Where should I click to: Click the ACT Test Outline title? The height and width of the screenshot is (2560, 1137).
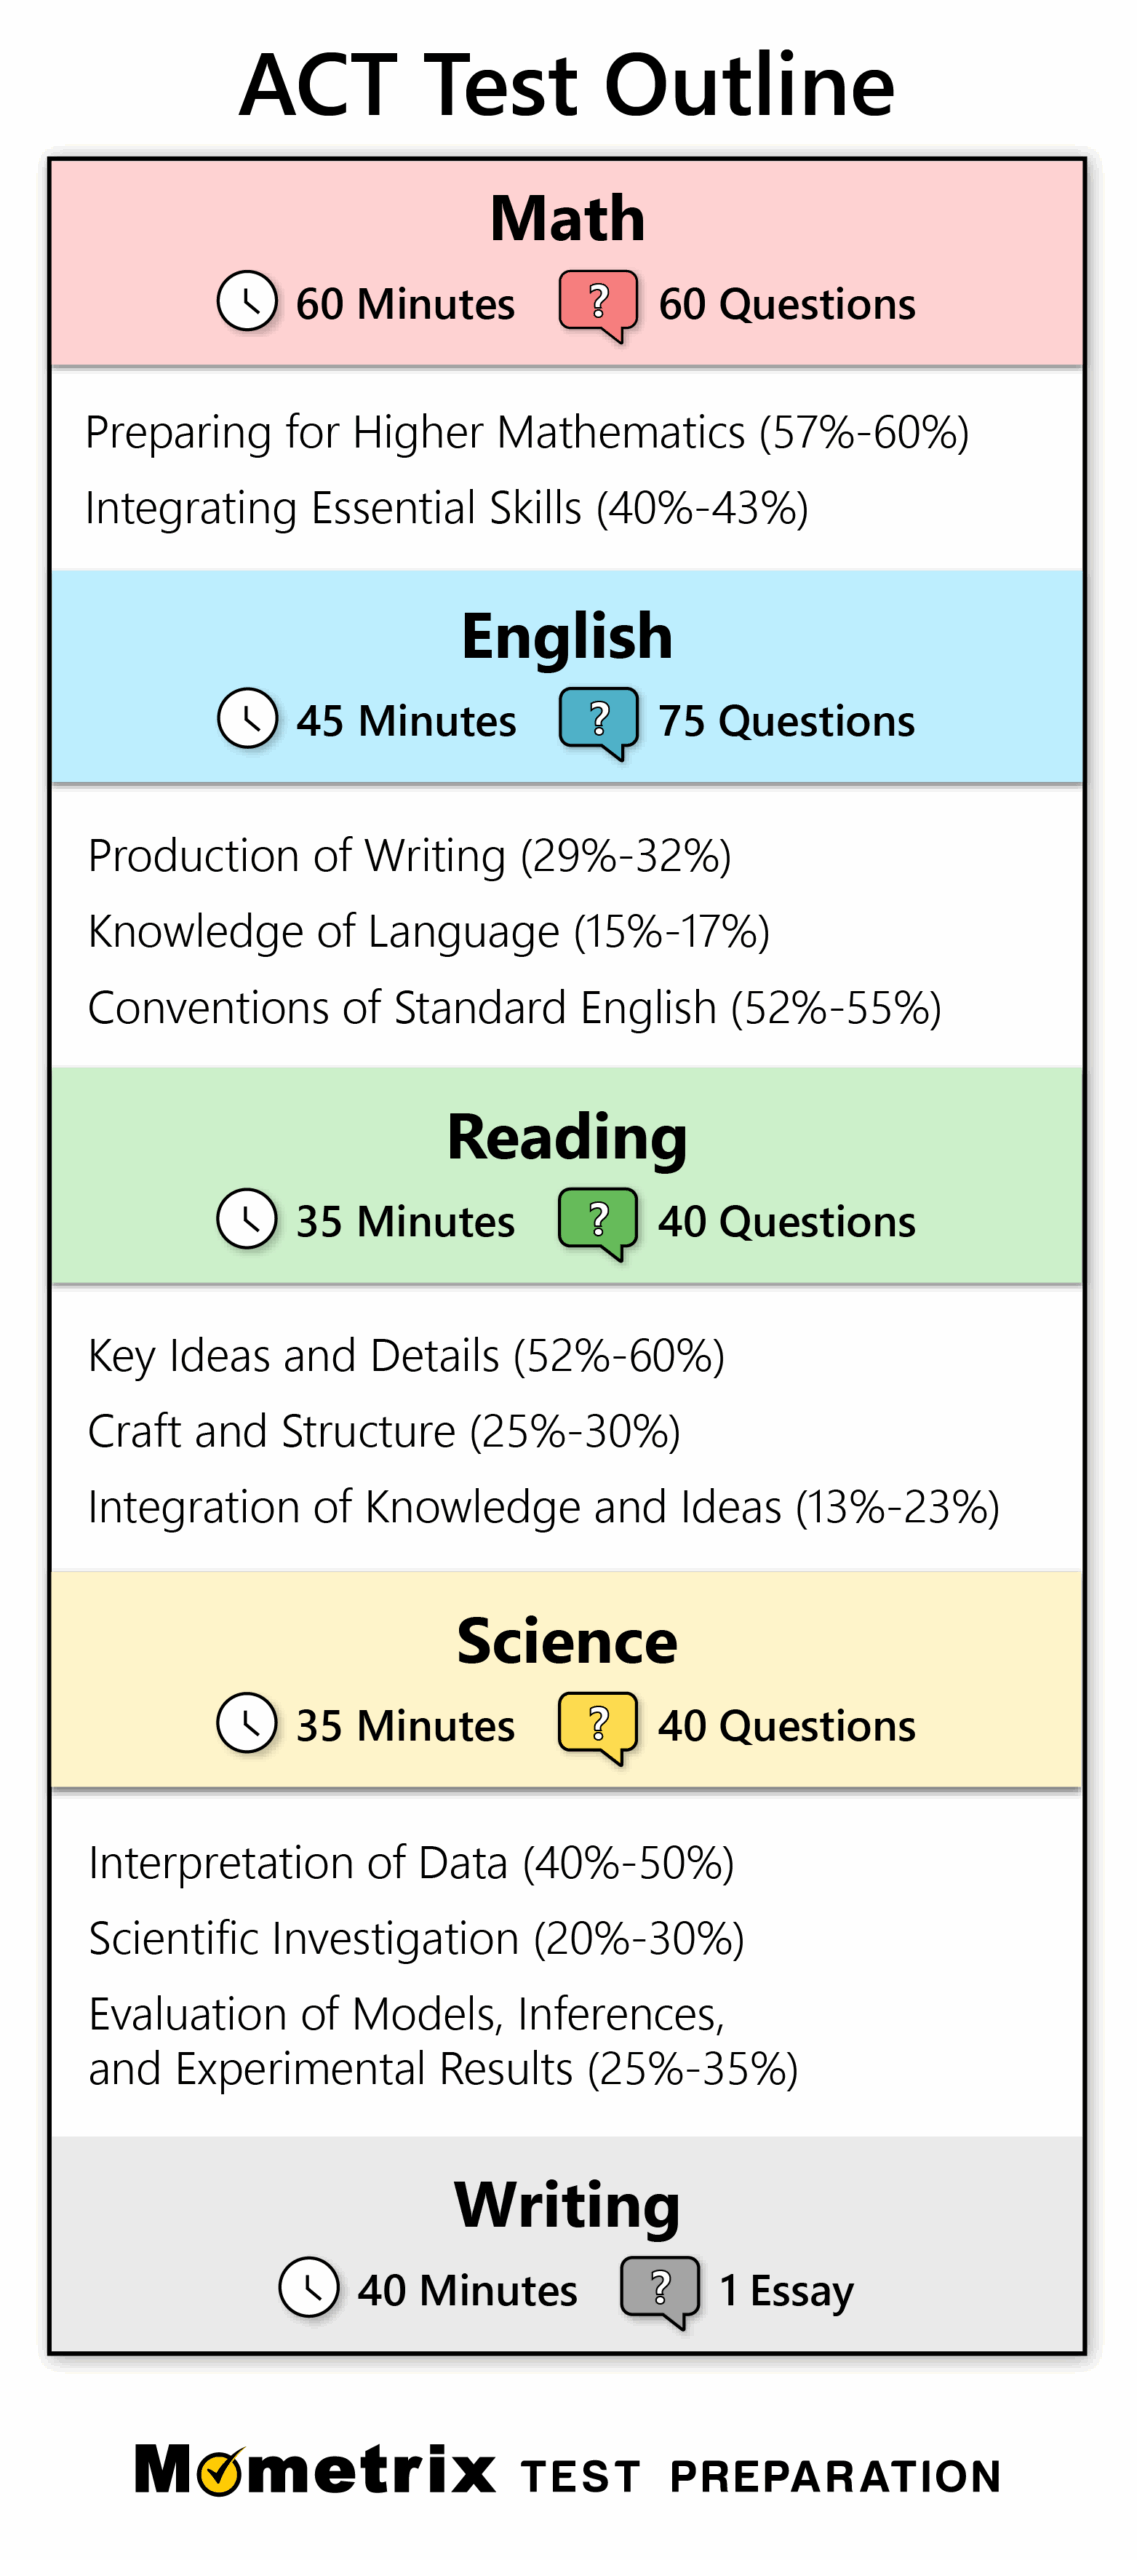point(567,84)
